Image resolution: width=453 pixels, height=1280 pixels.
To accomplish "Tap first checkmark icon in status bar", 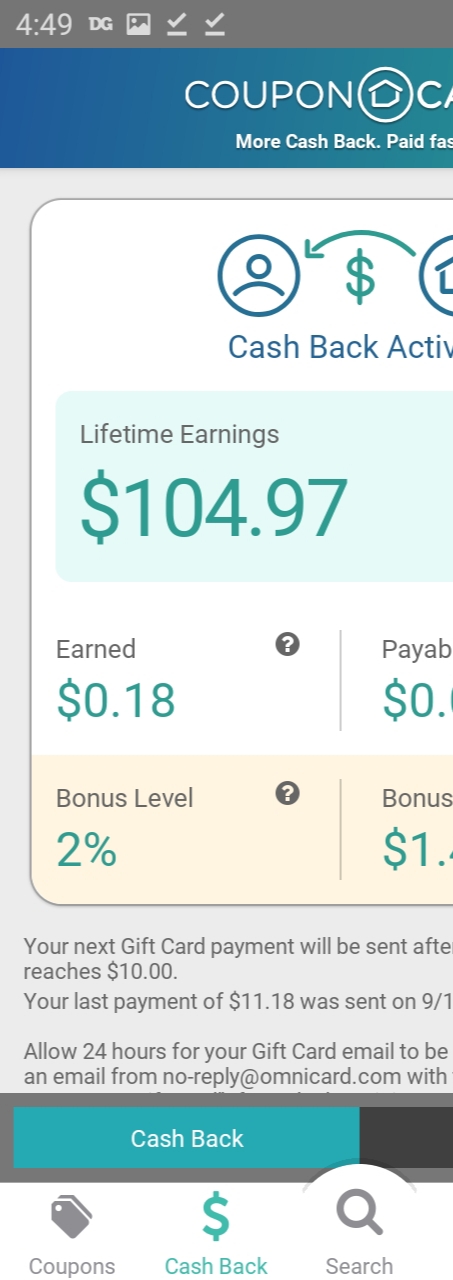I will coord(177,24).
